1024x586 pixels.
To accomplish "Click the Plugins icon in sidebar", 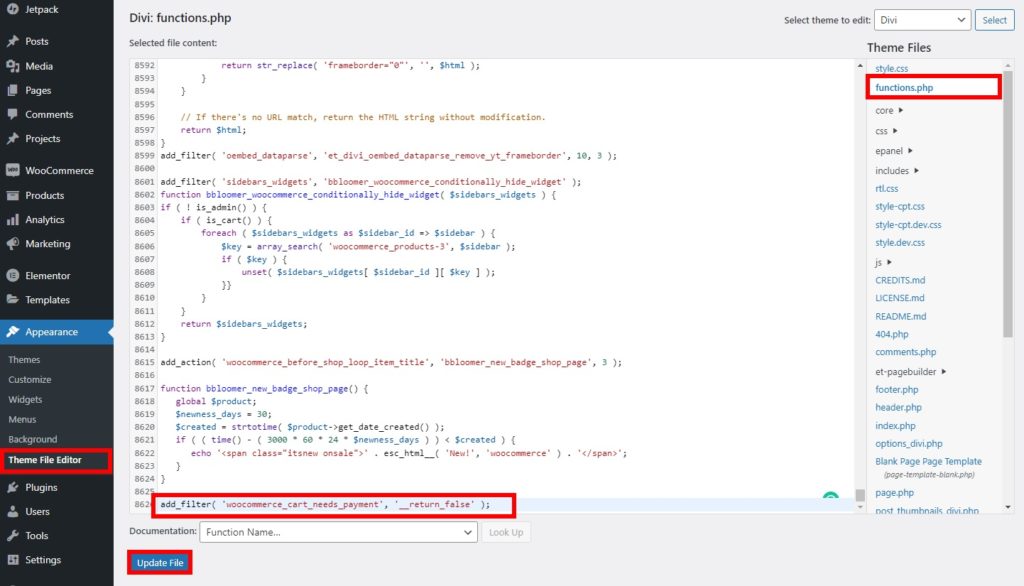I will coord(12,487).
